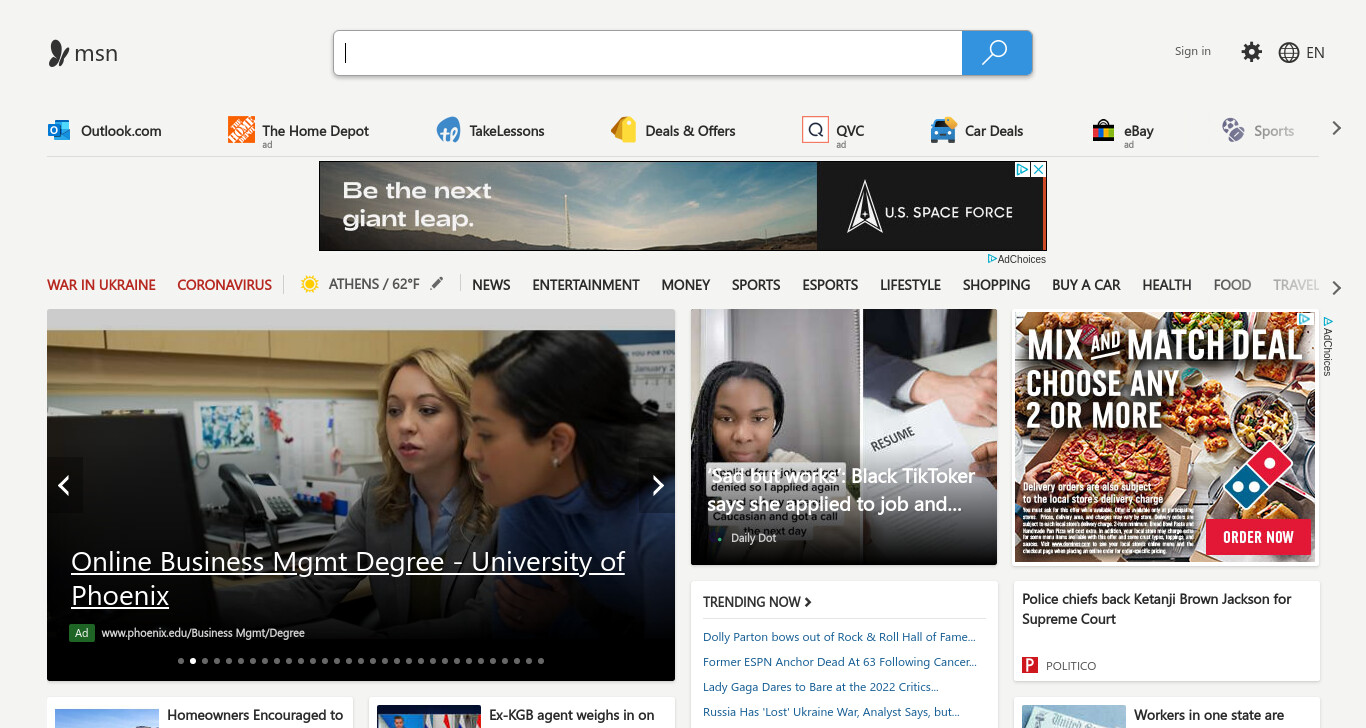Edit location with the pencil icon
The image size is (1366, 728).
(x=436, y=284)
